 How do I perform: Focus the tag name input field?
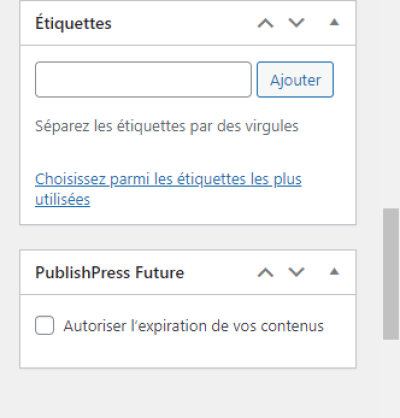pos(143,80)
